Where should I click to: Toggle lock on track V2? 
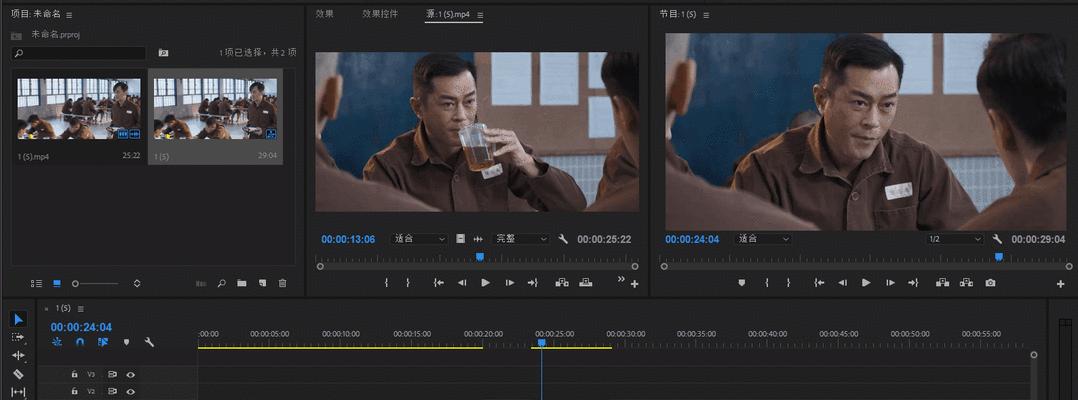click(x=74, y=391)
